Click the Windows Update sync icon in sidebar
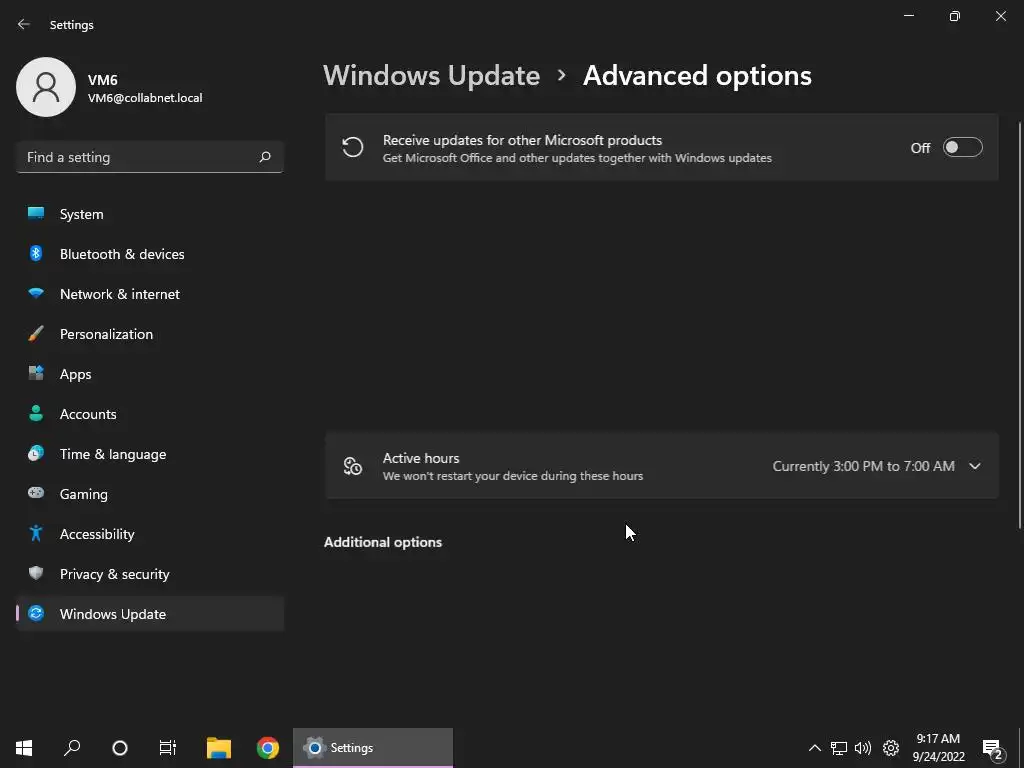The height and width of the screenshot is (768, 1024). pyautogui.click(x=36, y=613)
